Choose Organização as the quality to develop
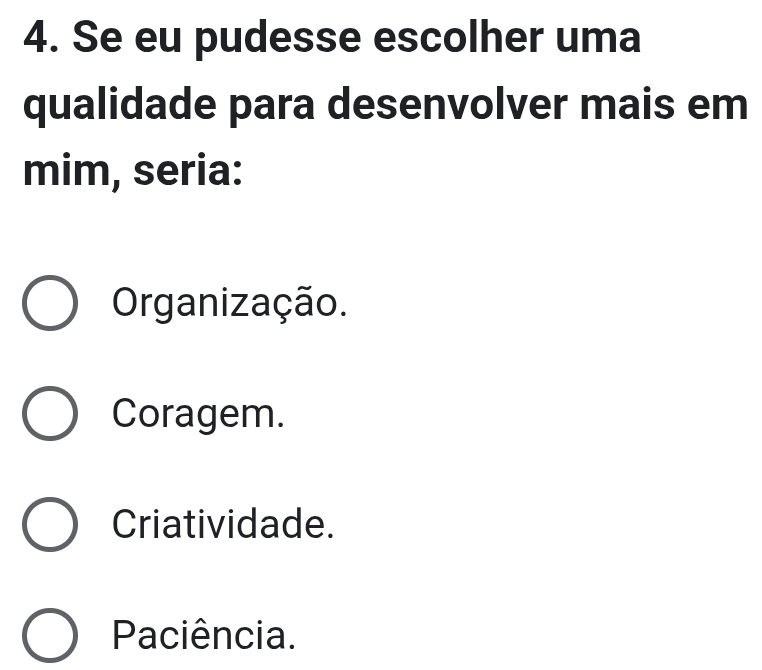 coord(48,304)
